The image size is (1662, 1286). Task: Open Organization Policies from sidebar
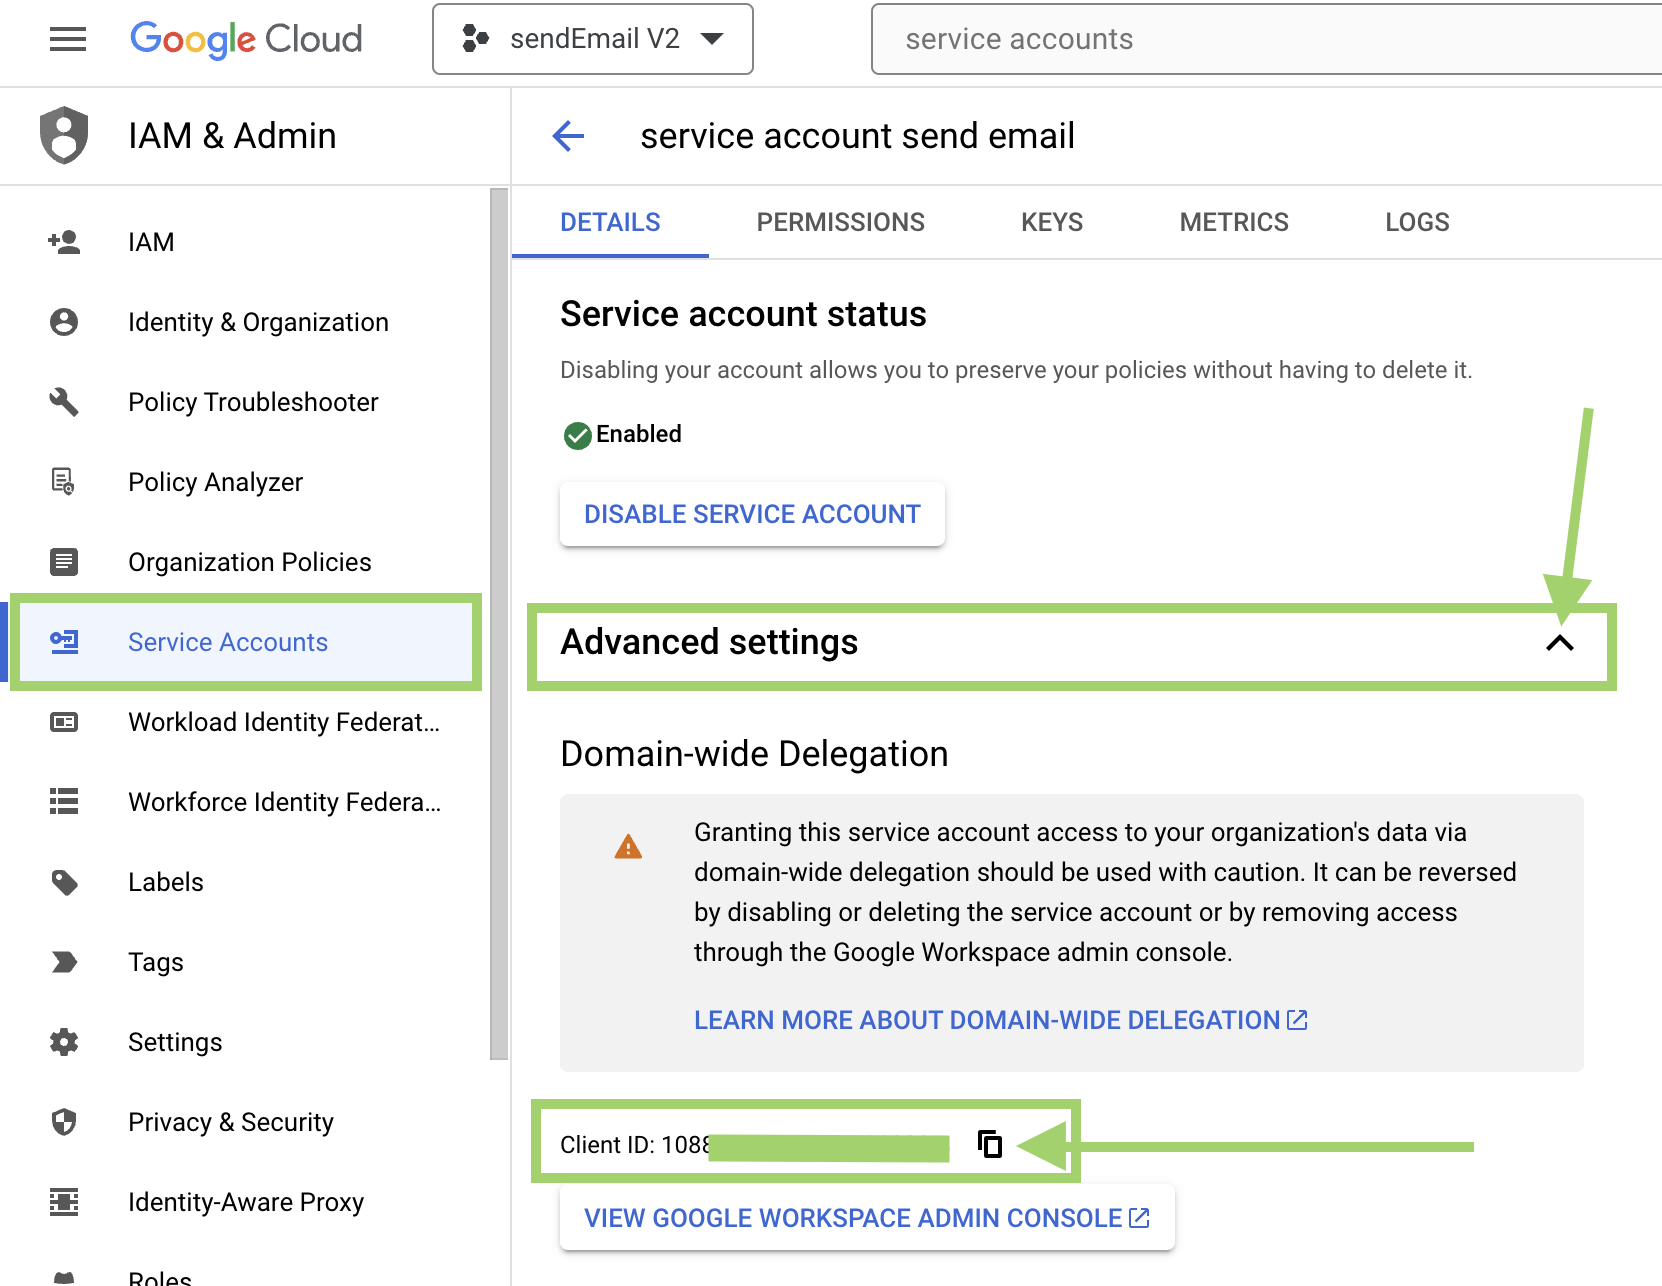point(246,562)
